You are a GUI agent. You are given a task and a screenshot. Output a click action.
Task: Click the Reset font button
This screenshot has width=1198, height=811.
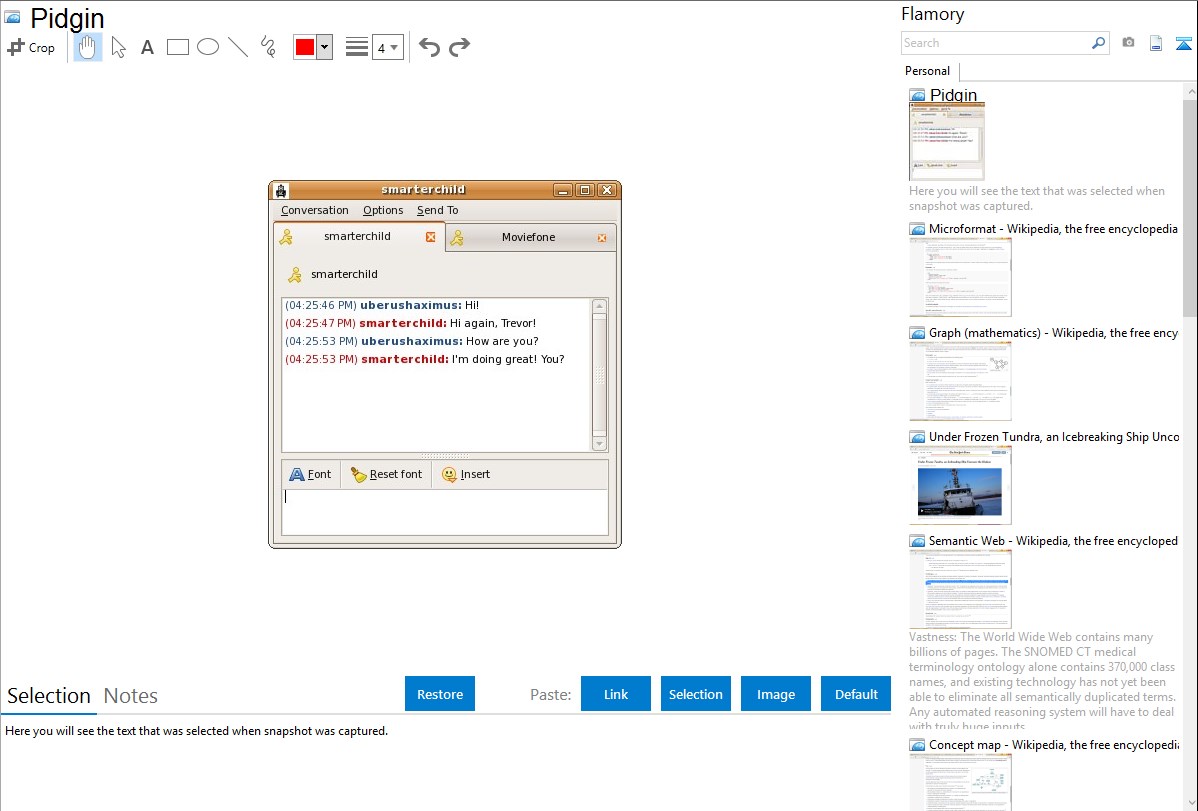[387, 474]
